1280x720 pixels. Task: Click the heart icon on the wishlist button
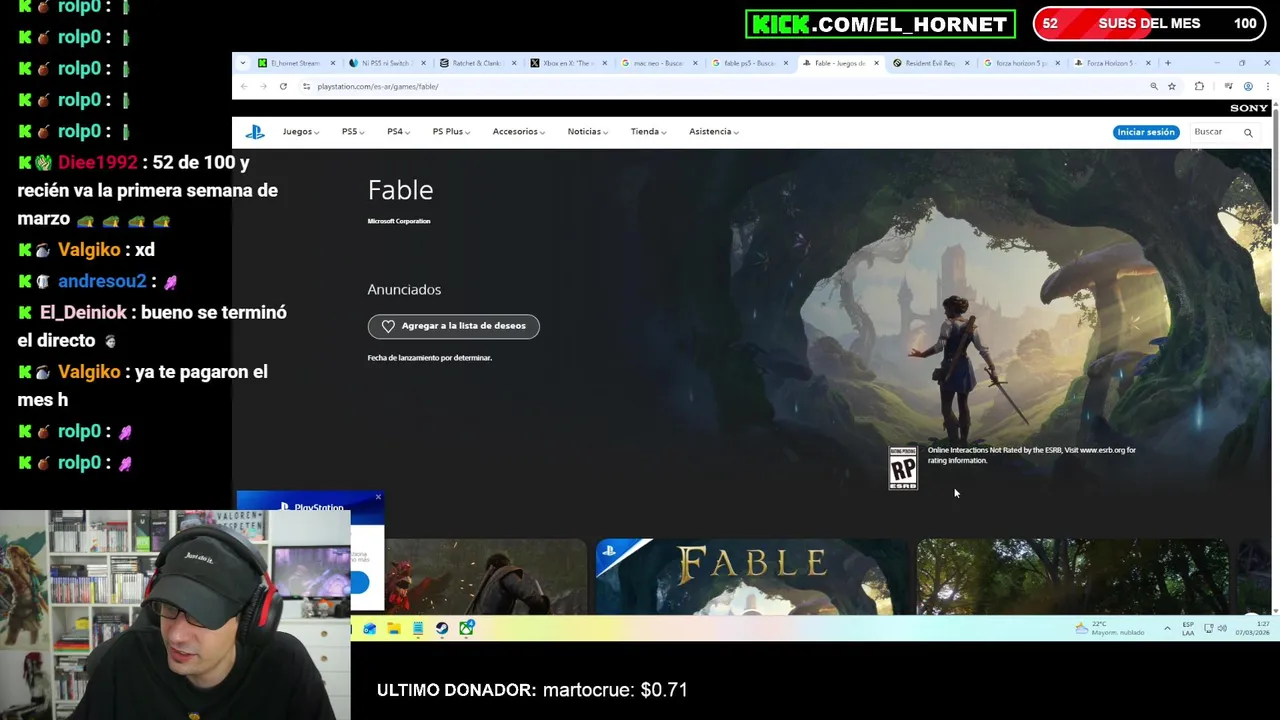pos(388,326)
